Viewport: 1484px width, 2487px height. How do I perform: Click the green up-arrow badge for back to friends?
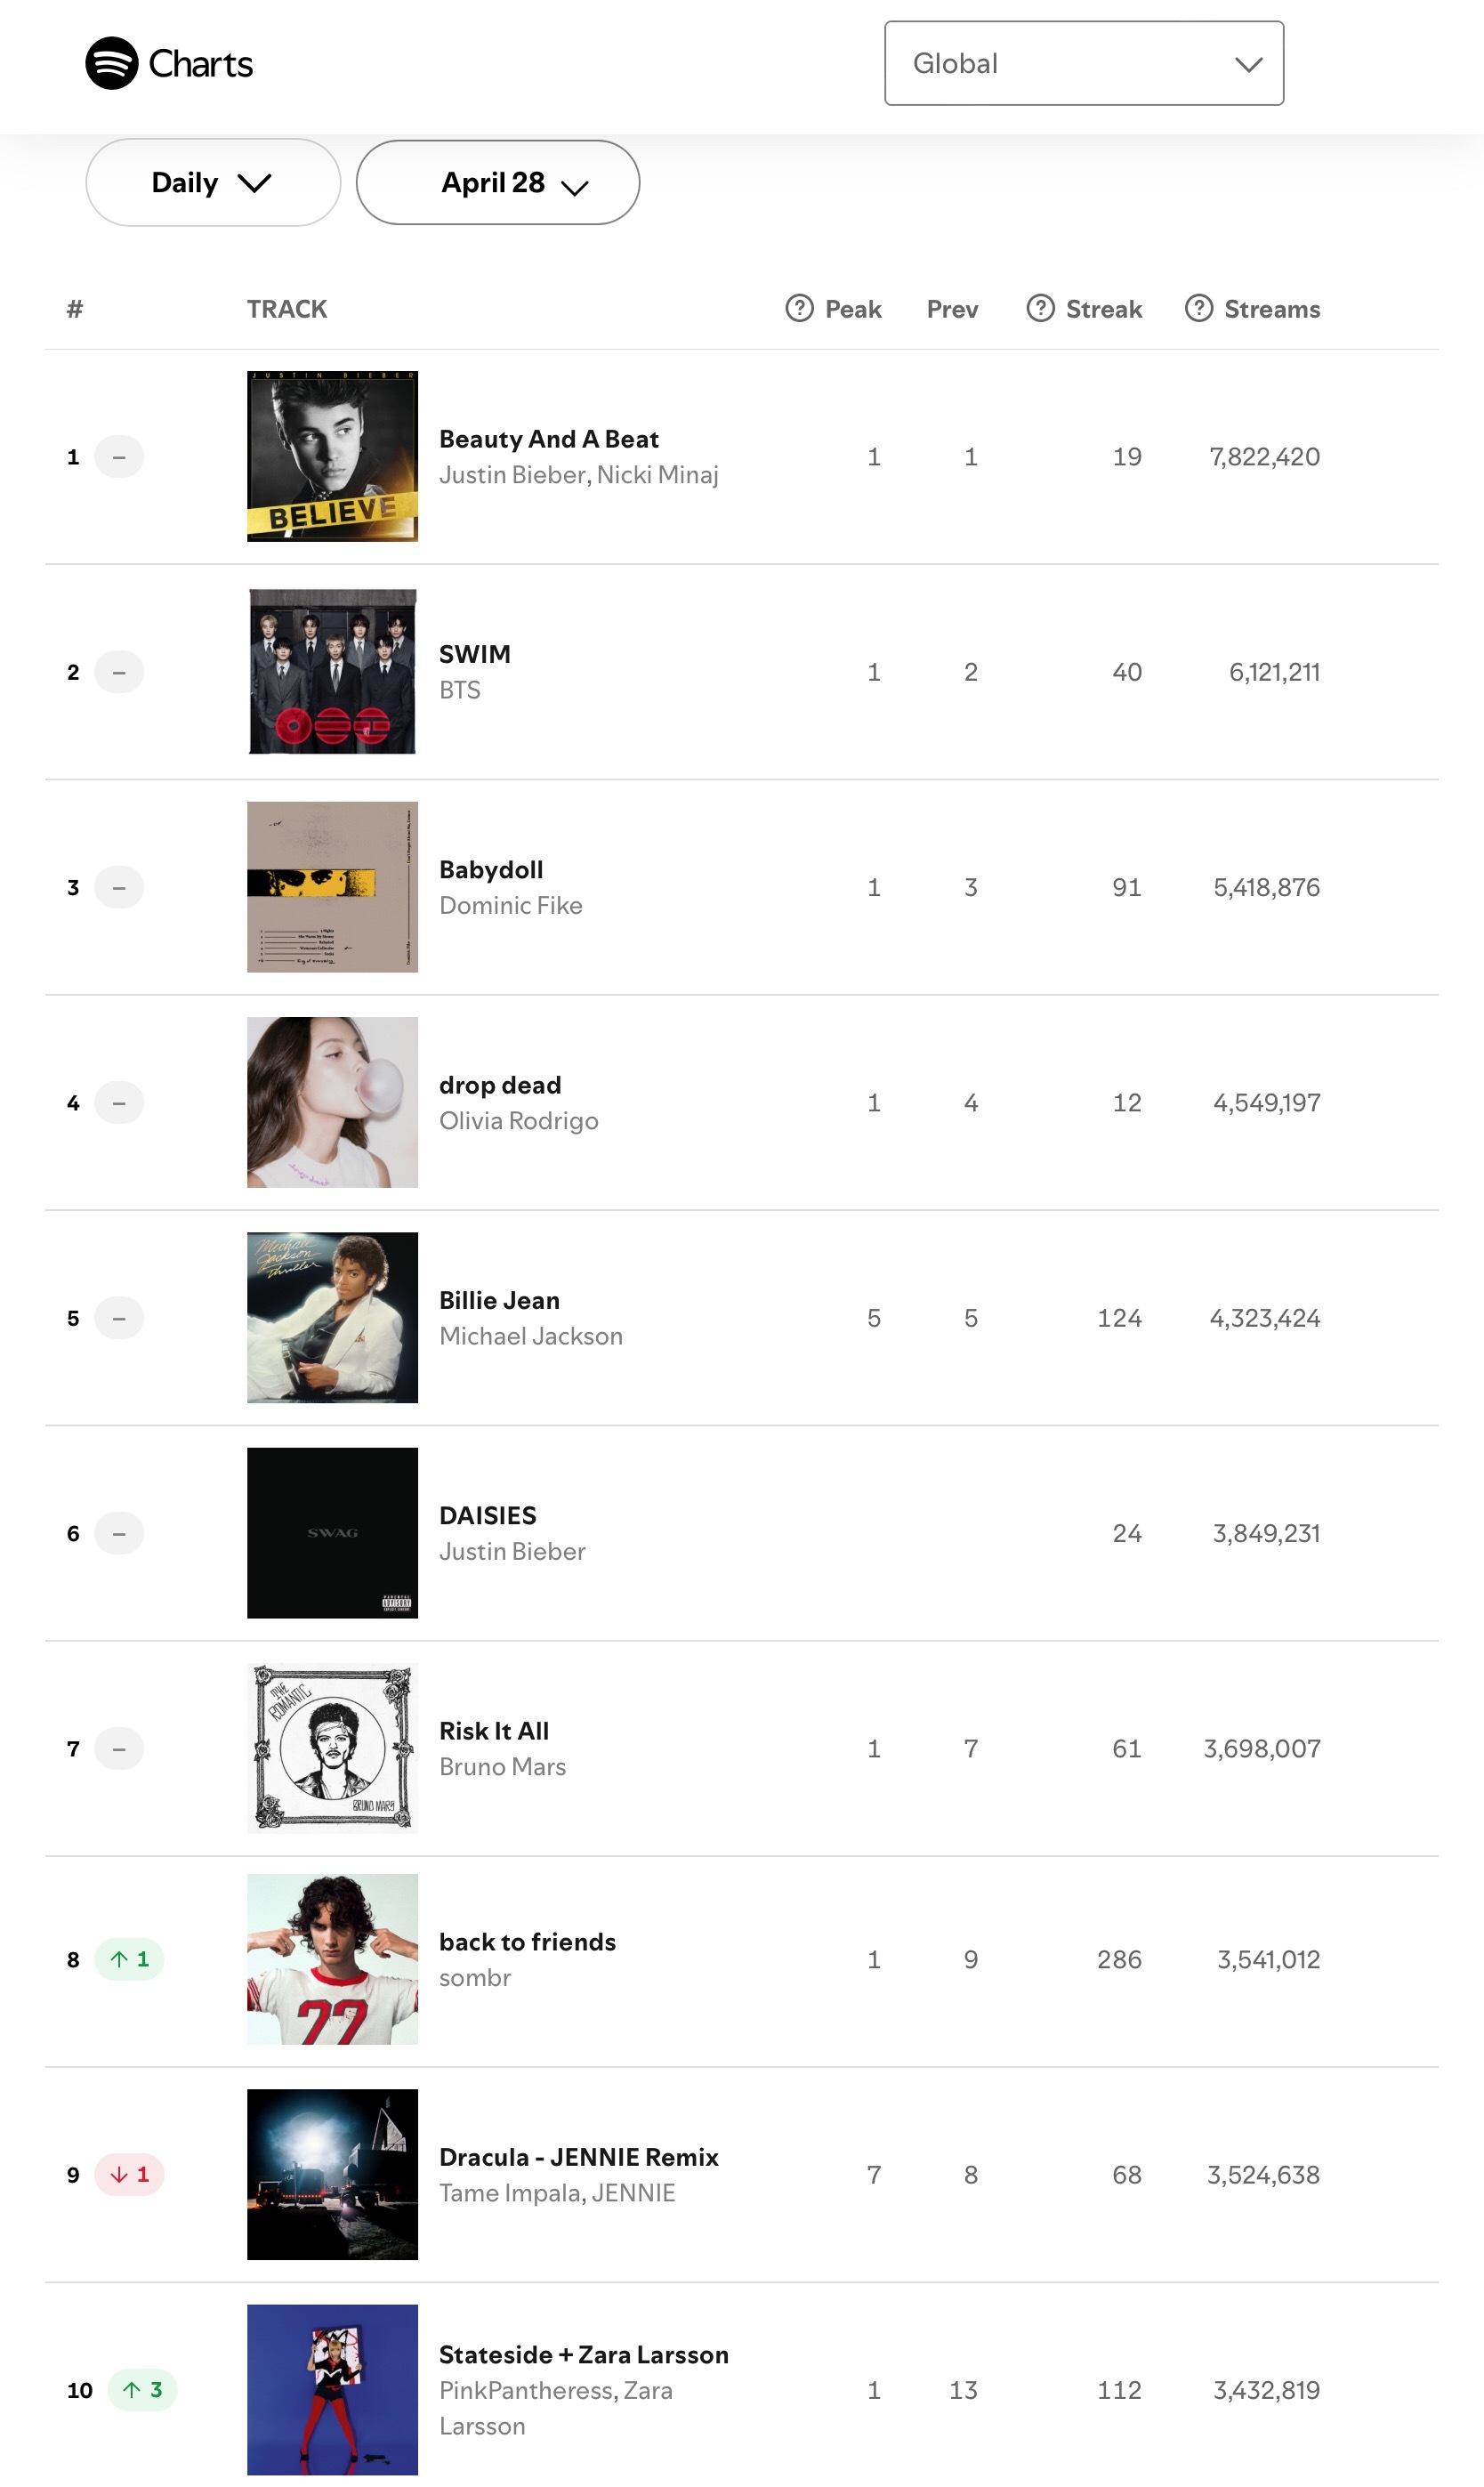pyautogui.click(x=129, y=1958)
